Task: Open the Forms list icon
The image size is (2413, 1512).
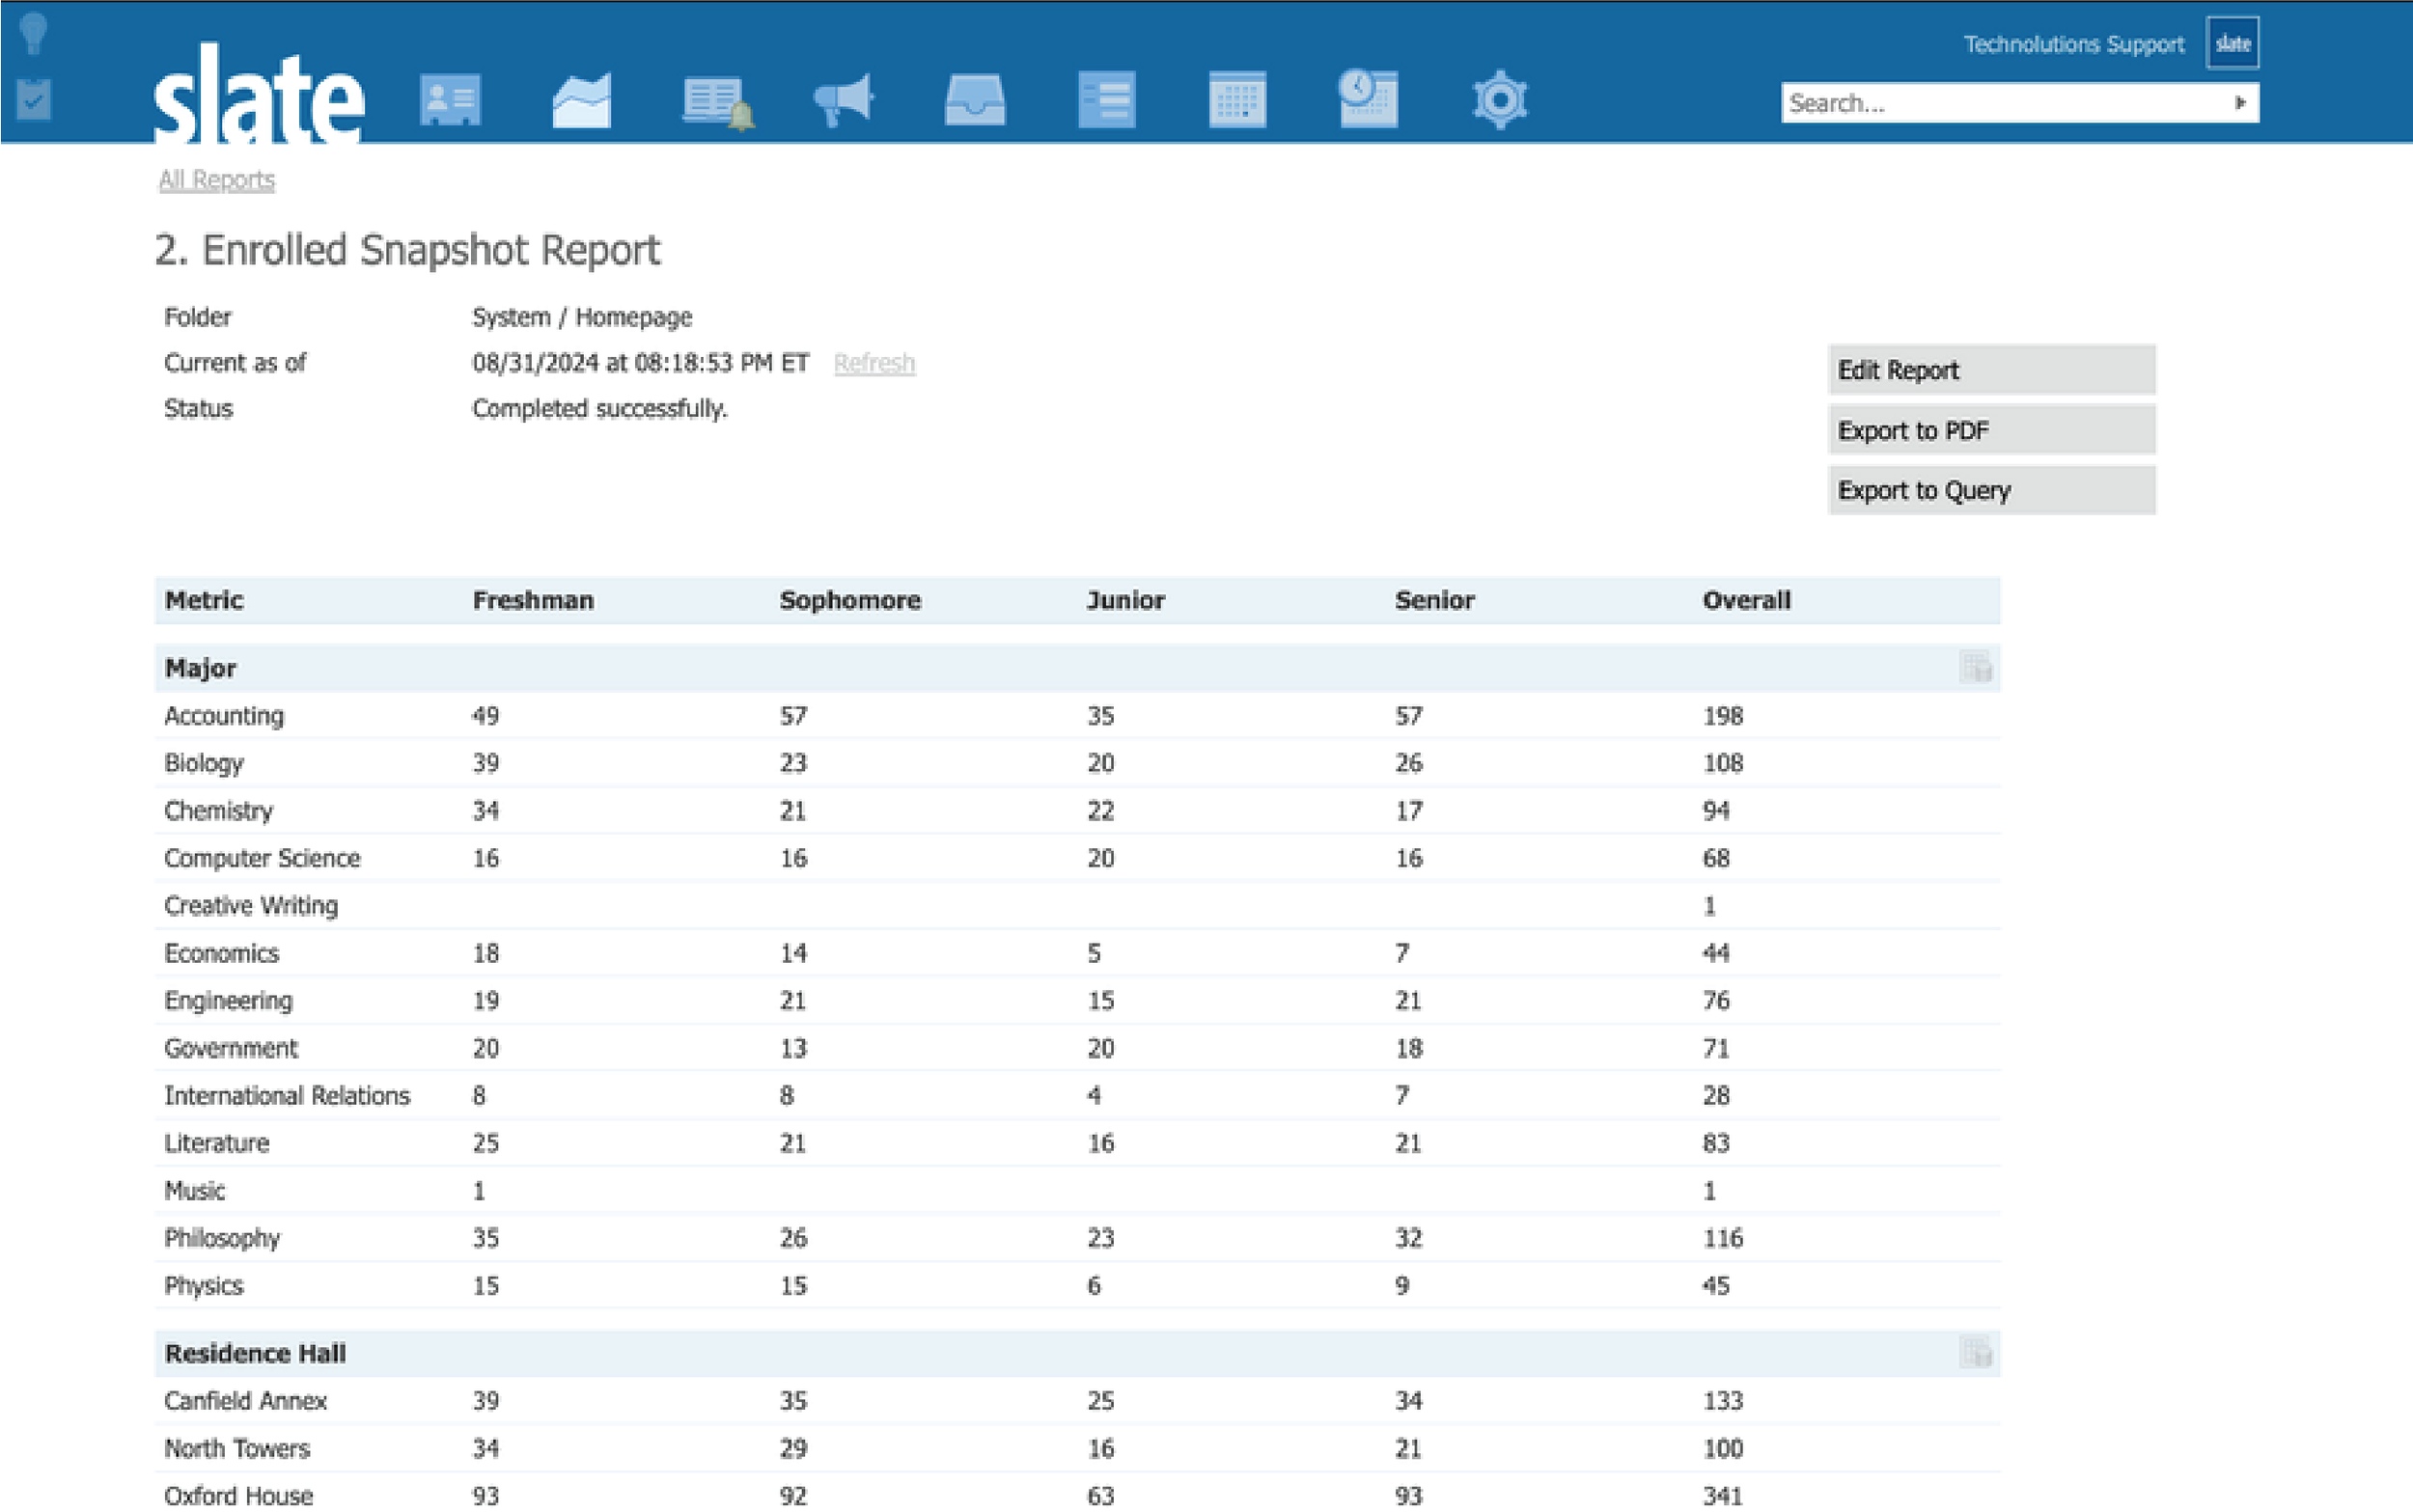Action: tap(1106, 100)
